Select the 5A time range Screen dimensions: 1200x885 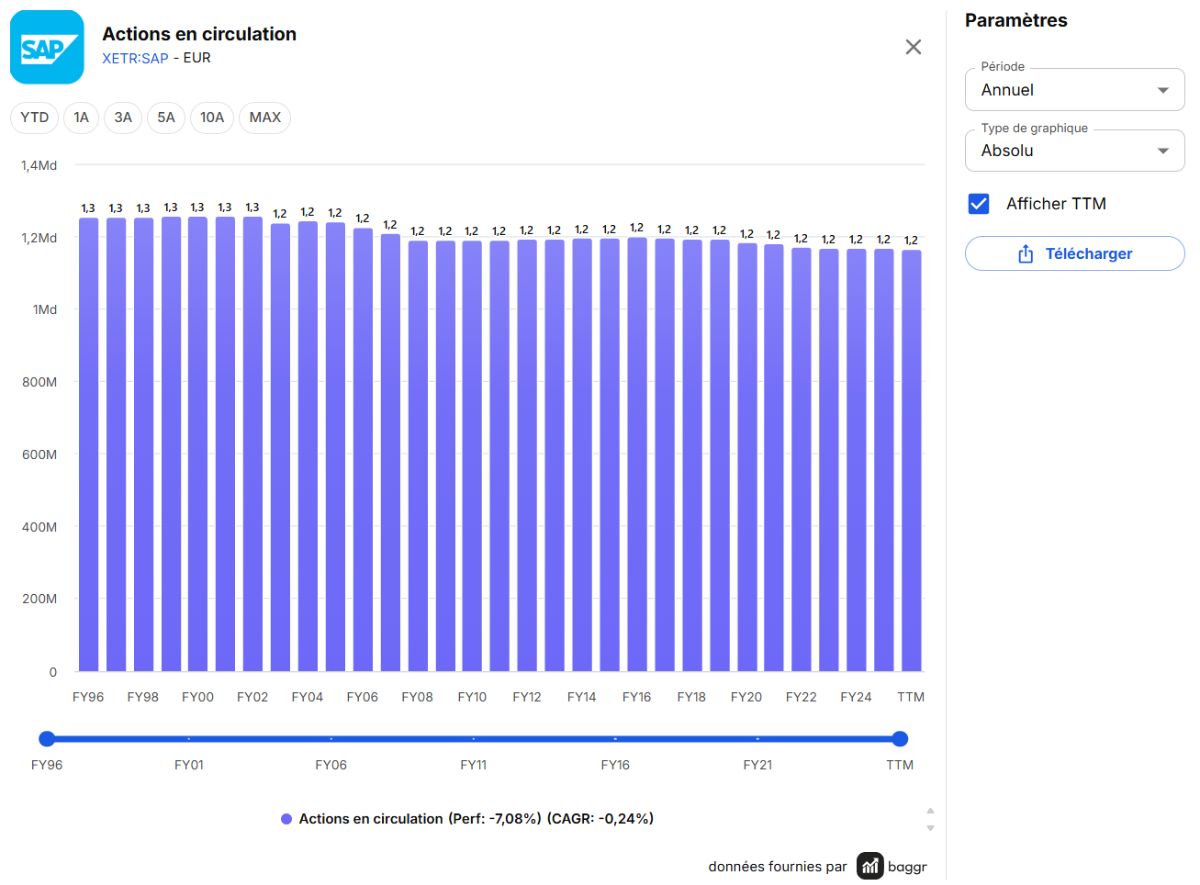pos(166,118)
